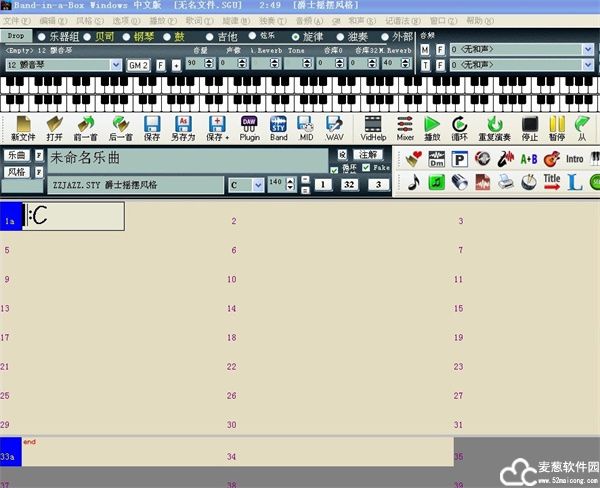Click the heart favorites icon
This screenshot has width=600, height=488.
coord(413,159)
